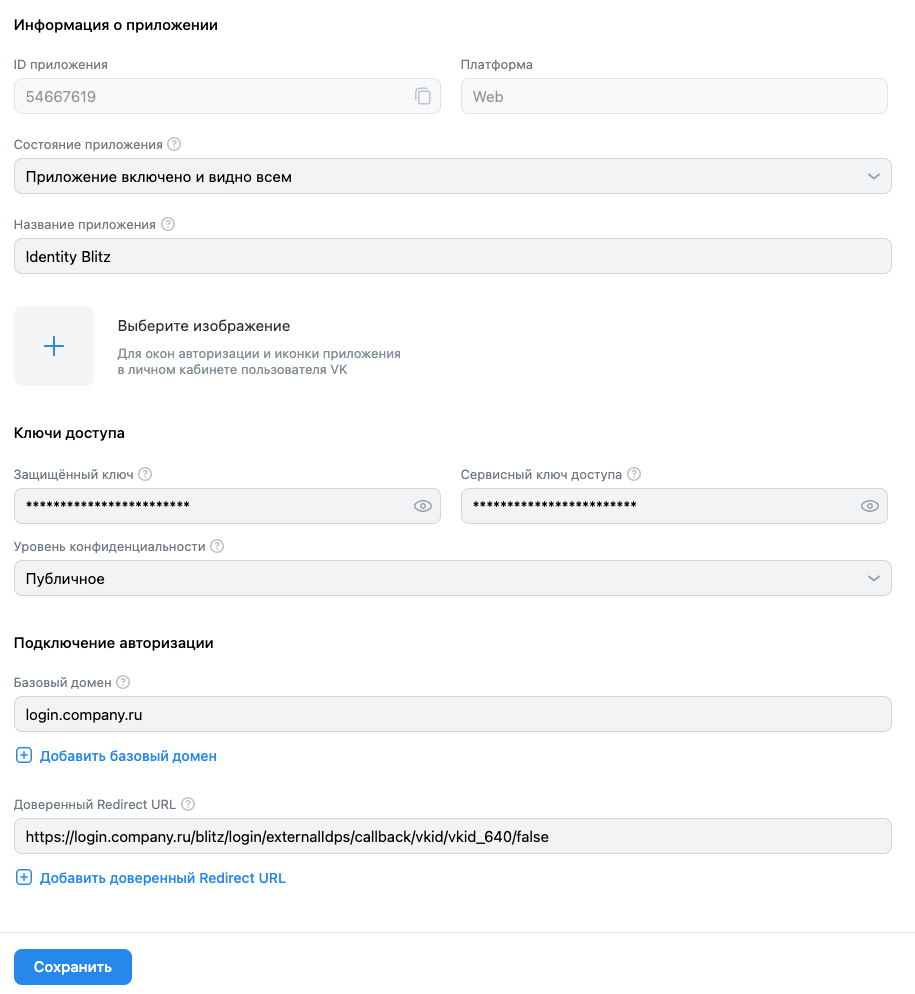Click the Платформа field showing Web
This screenshot has height=994, width=915.
pos(674,96)
